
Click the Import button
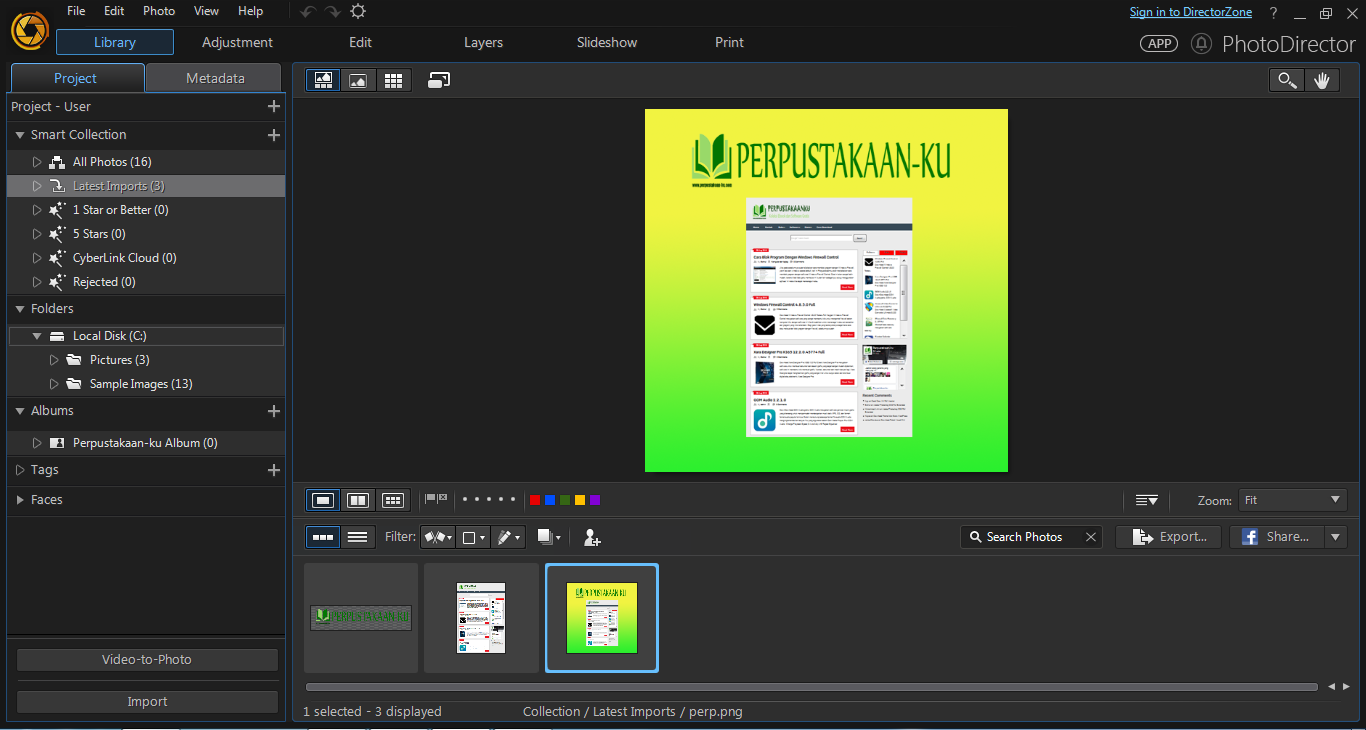[x=147, y=702]
